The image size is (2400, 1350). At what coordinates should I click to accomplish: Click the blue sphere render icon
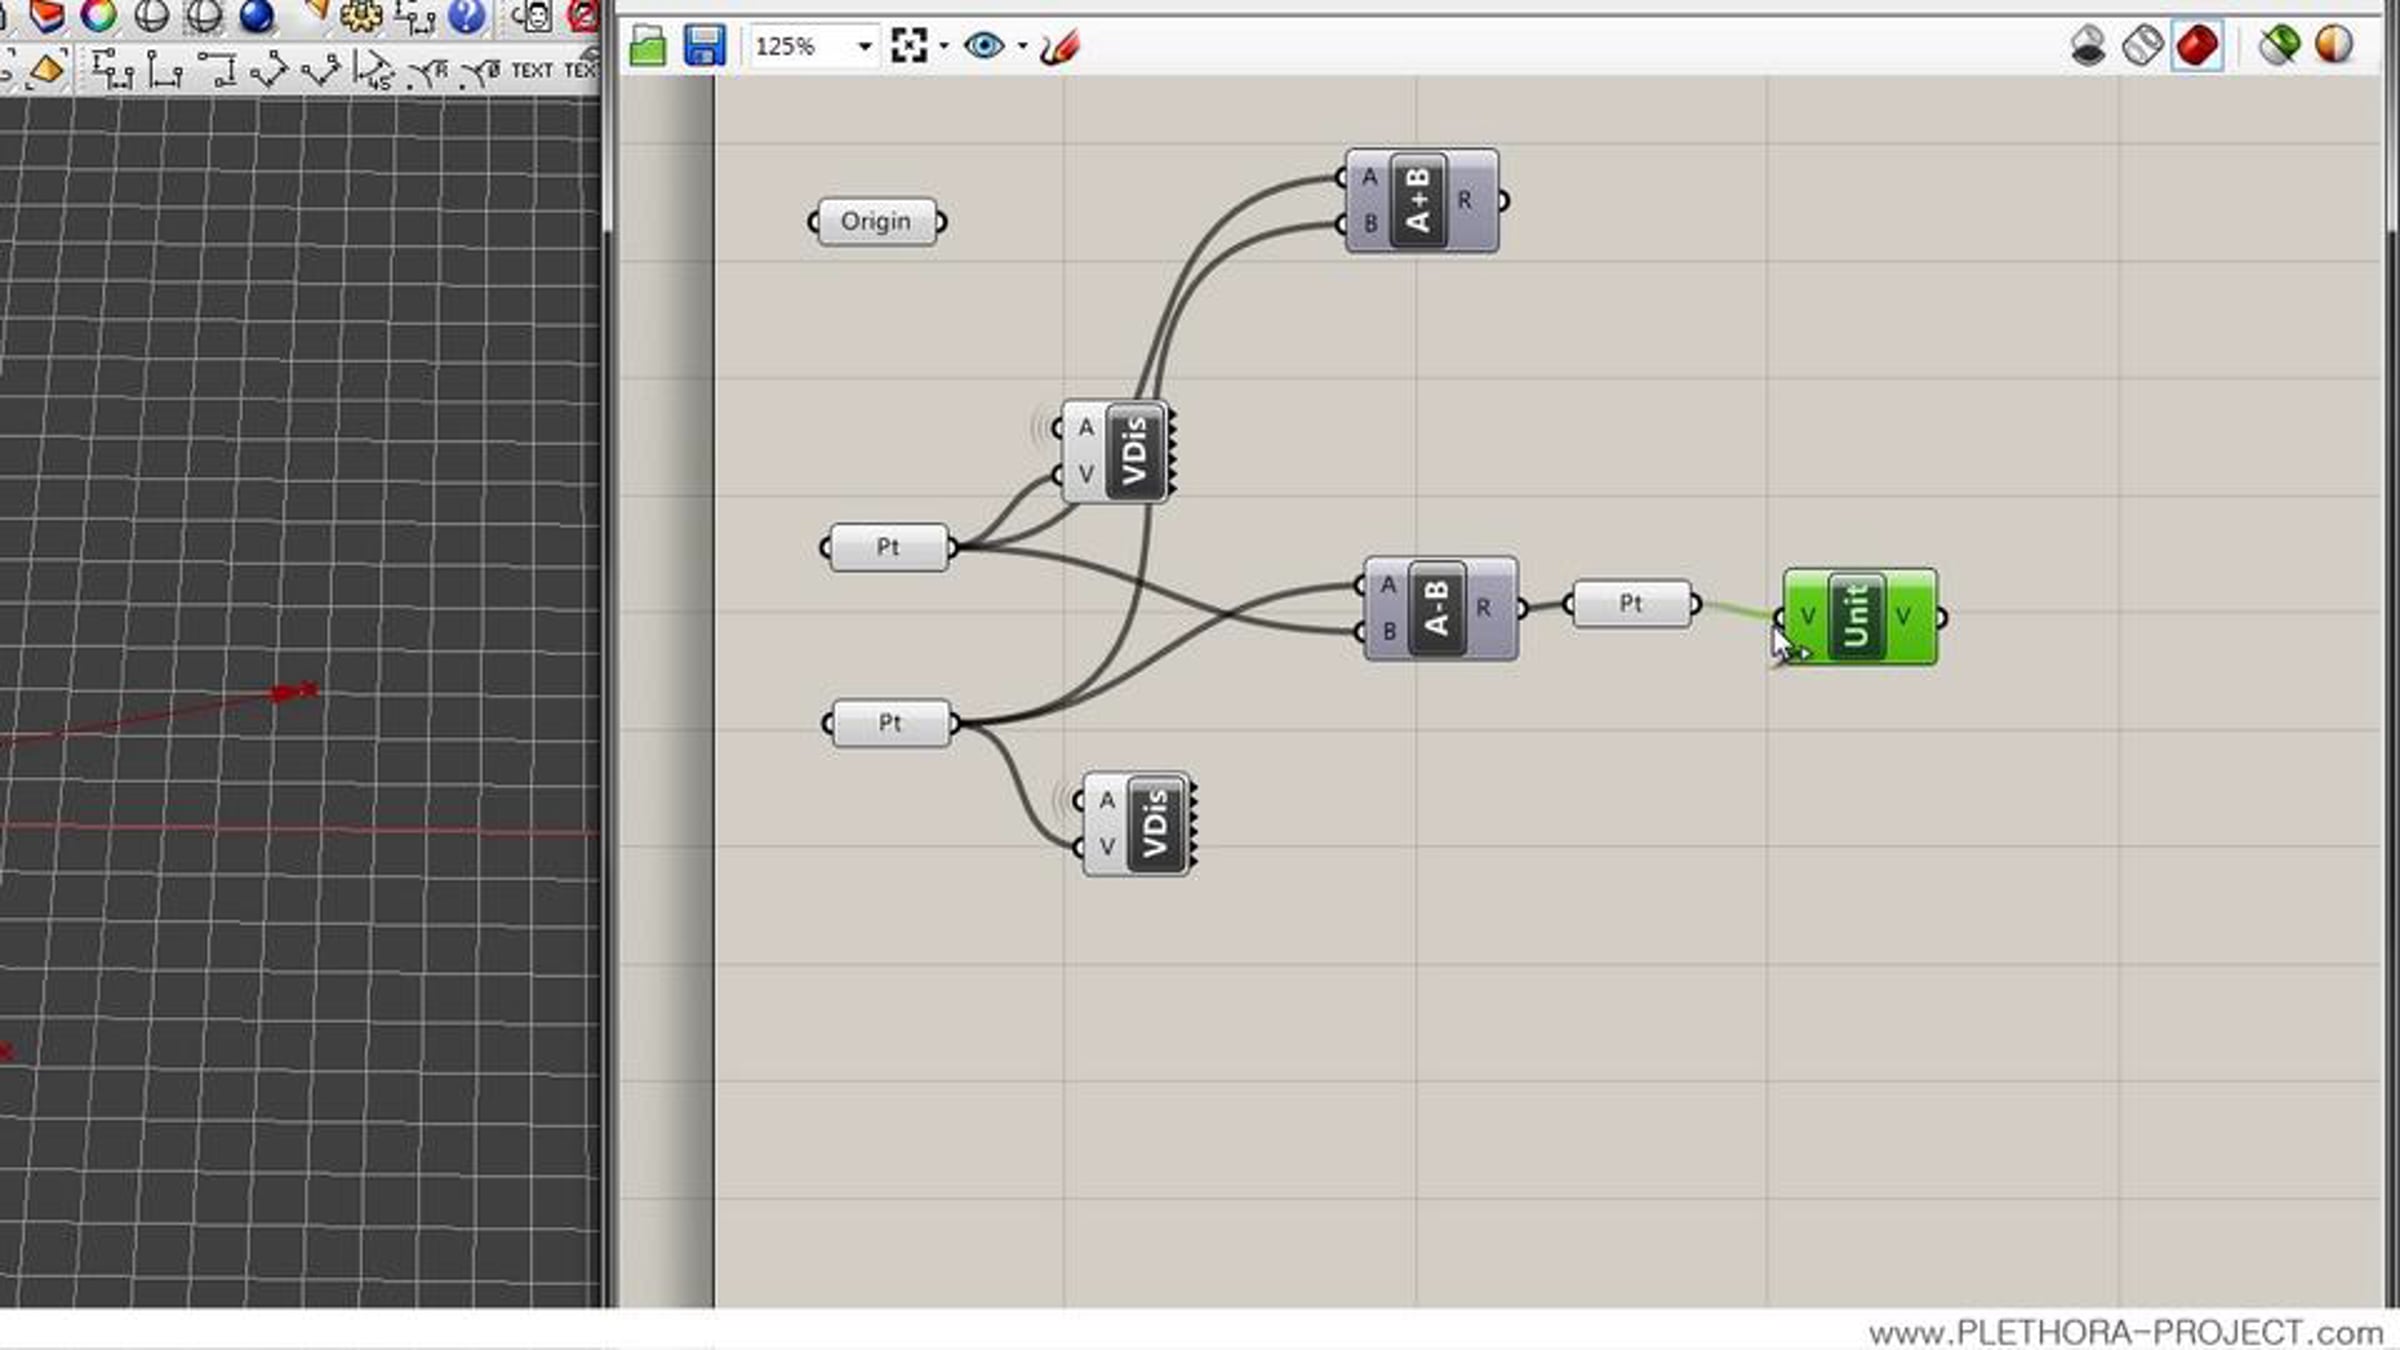(257, 14)
